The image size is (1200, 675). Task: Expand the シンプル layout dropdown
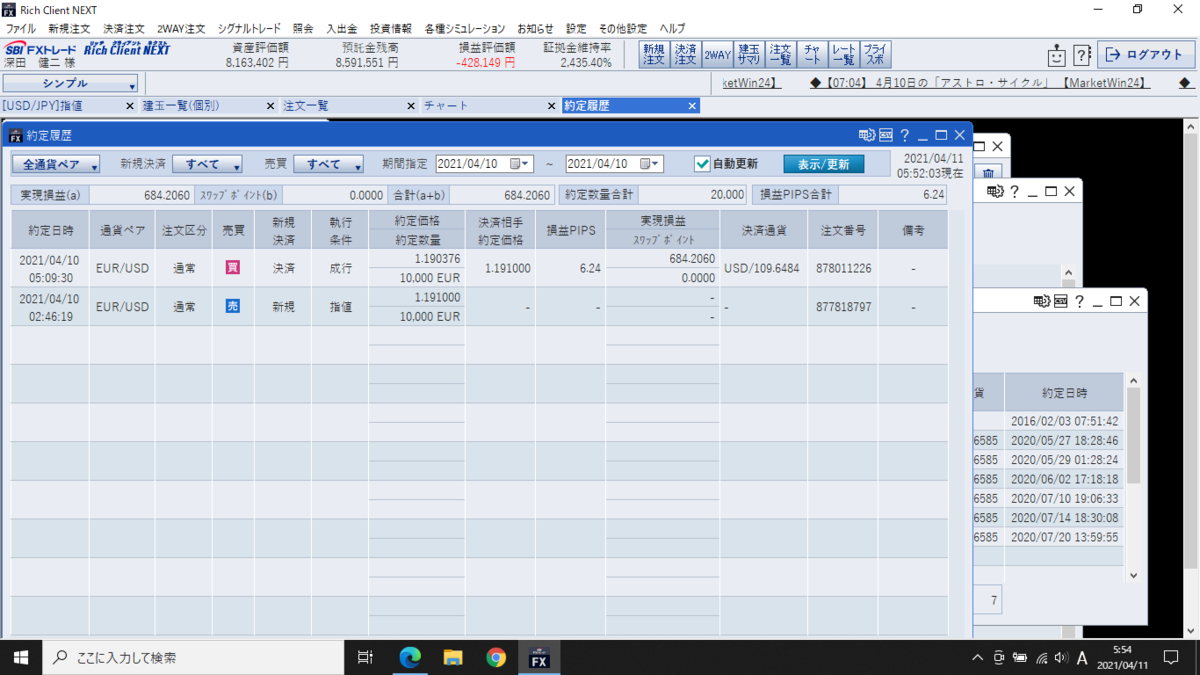tap(70, 84)
